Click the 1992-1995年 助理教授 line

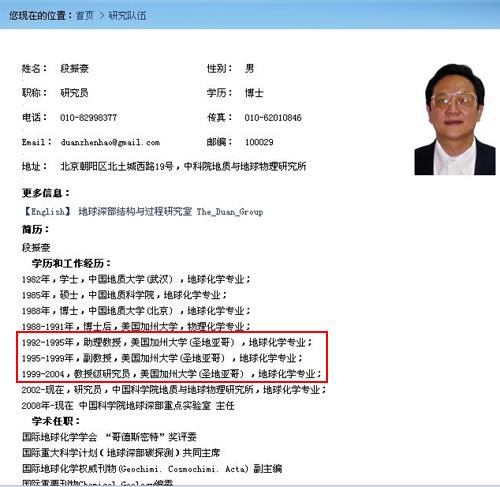[167, 342]
